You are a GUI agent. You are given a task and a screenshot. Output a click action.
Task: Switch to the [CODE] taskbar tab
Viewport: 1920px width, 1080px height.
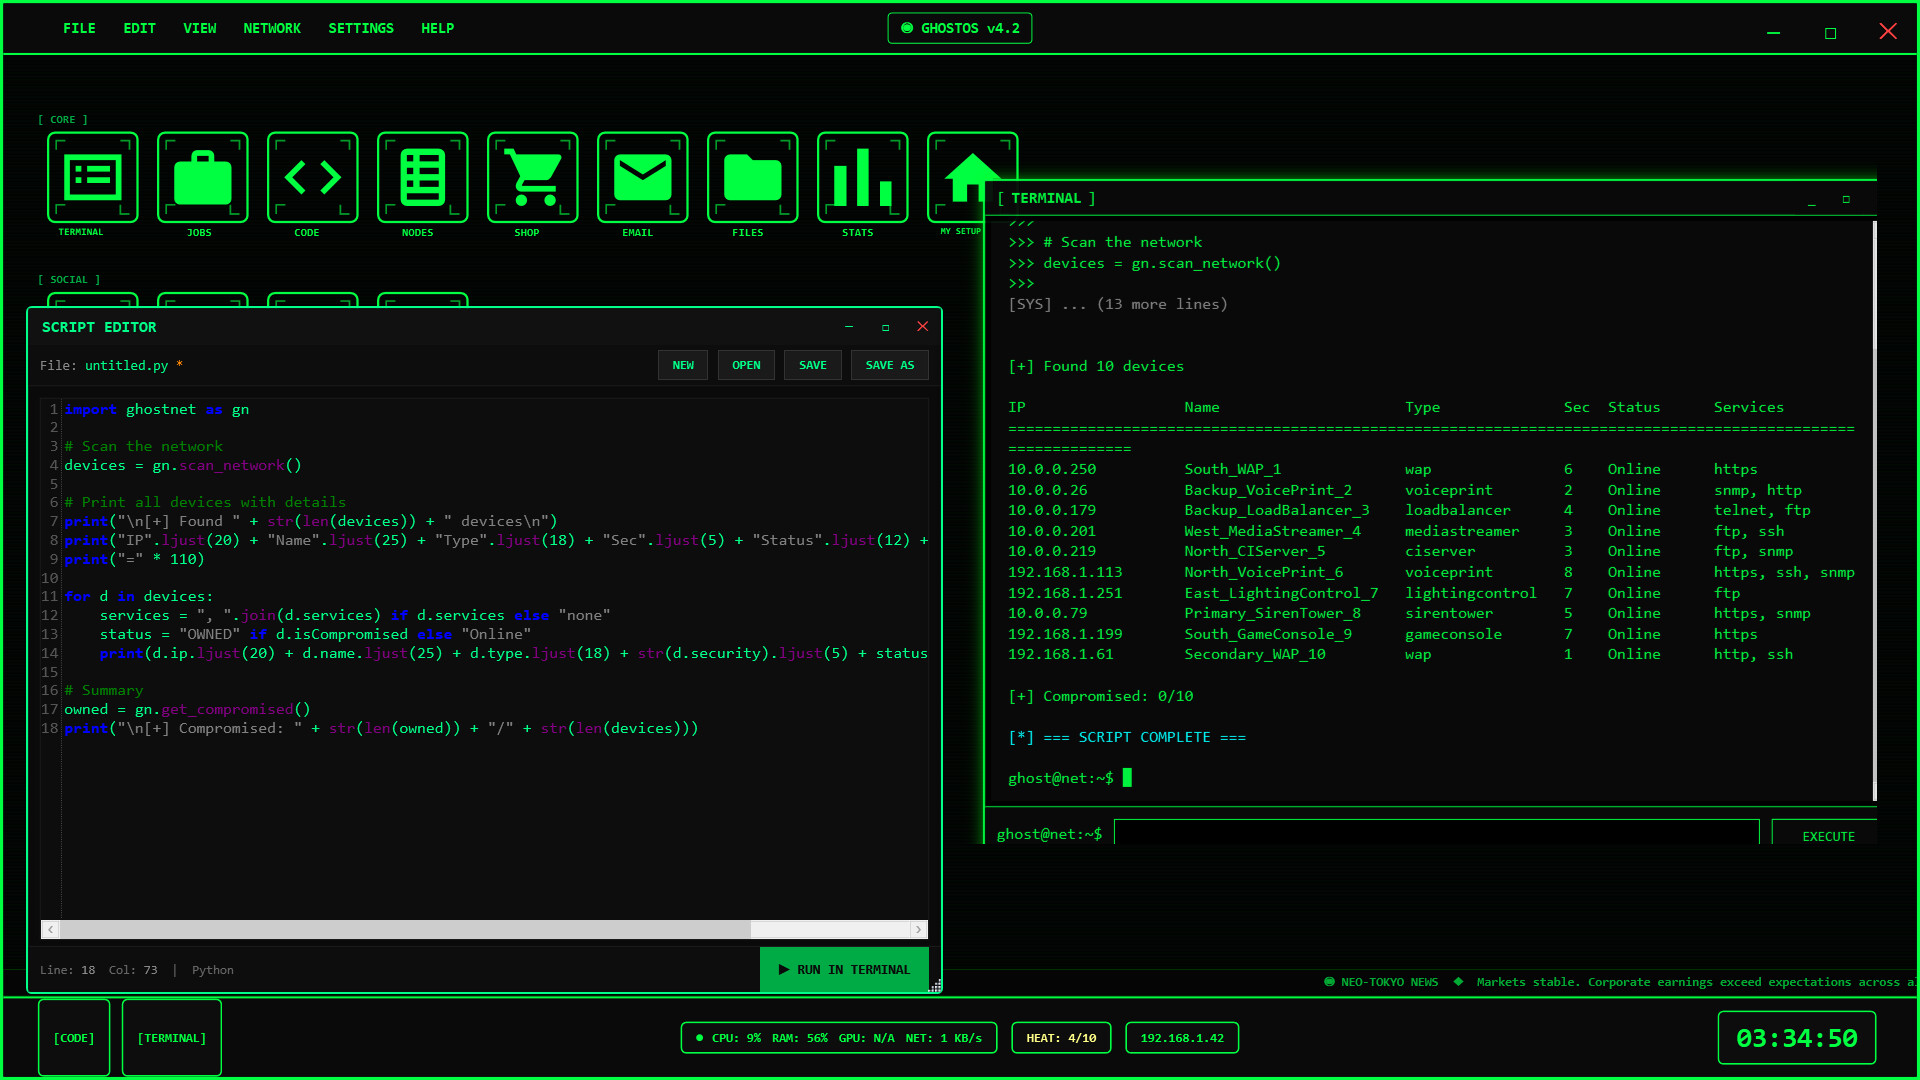(74, 1038)
